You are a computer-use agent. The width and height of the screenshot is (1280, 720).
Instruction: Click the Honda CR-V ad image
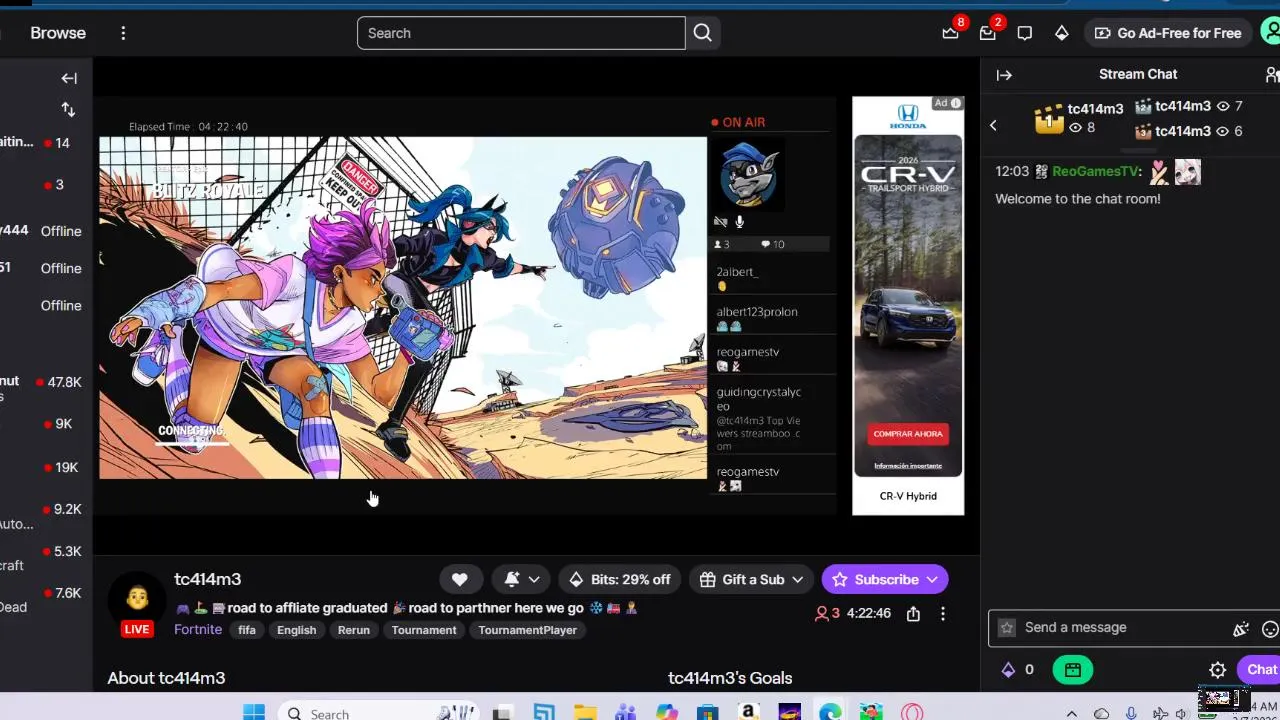pyautogui.click(x=908, y=306)
